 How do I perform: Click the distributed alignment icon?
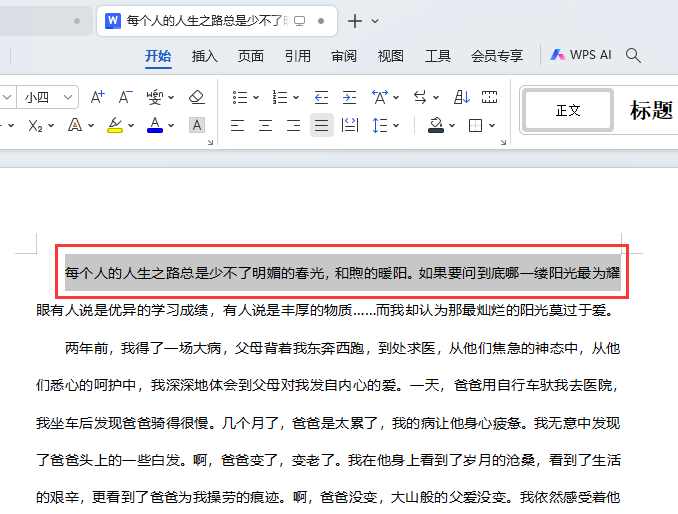(x=350, y=126)
